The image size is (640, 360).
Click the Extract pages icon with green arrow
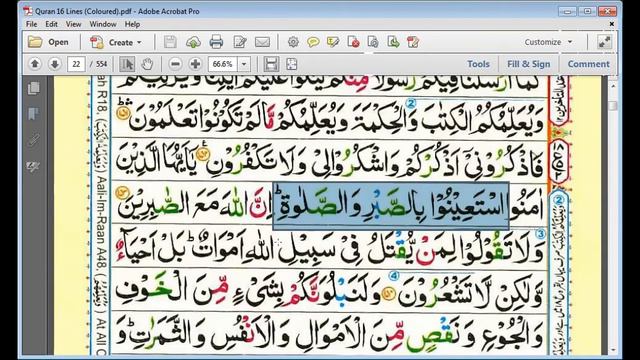tap(393, 42)
